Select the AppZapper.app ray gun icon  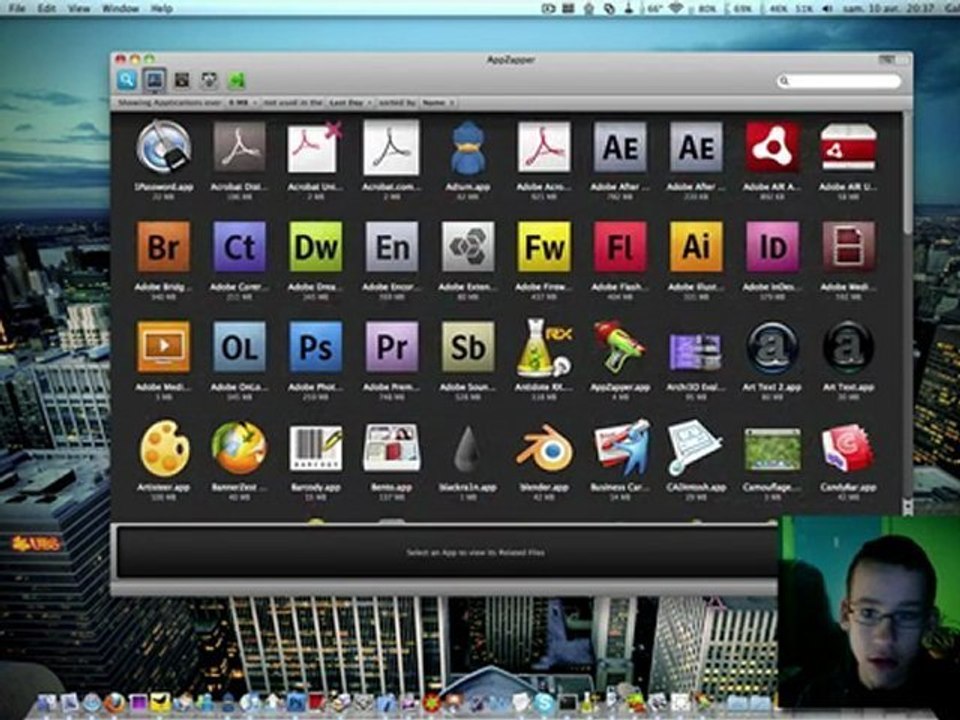point(620,347)
